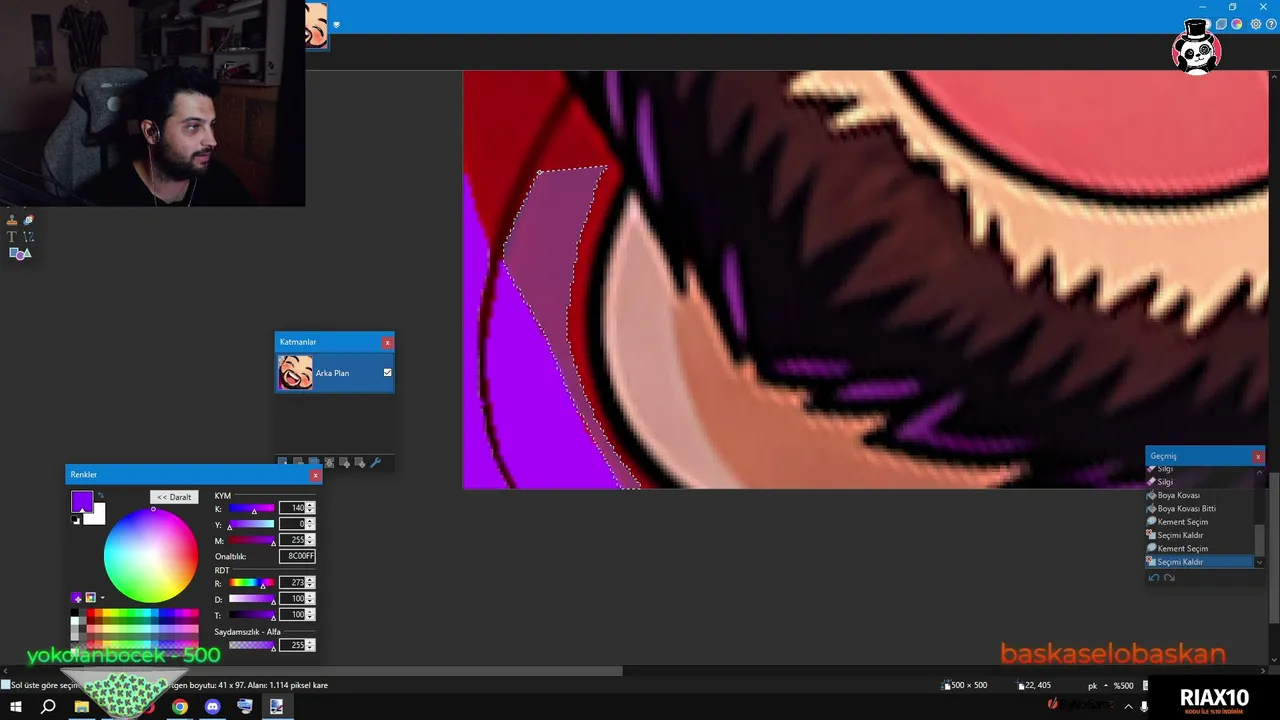Click the merge layer down icon
The image size is (1280, 720).
(329, 463)
